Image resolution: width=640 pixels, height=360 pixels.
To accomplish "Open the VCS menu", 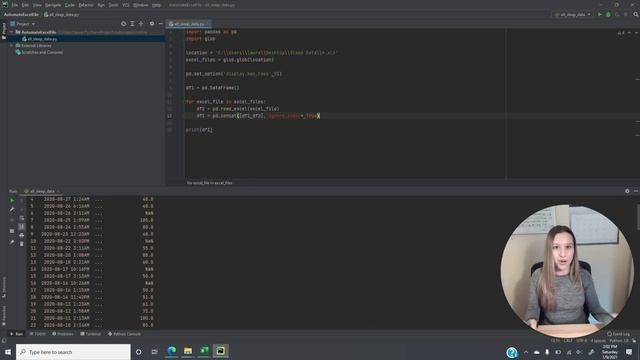I will 126,5.
